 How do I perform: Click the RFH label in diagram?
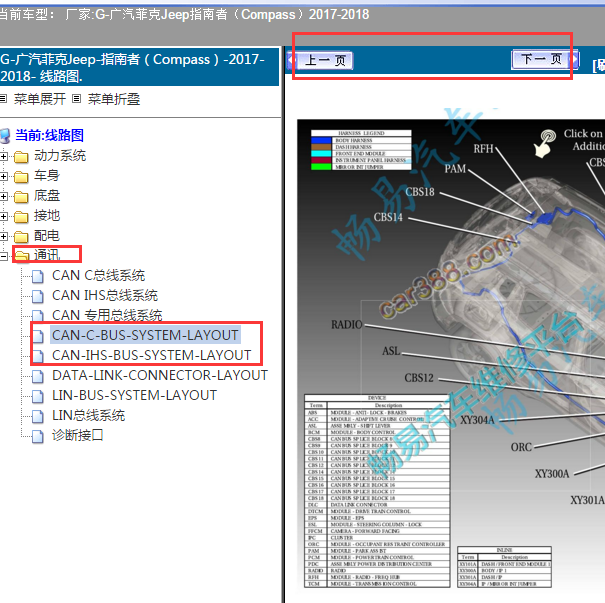coord(483,149)
